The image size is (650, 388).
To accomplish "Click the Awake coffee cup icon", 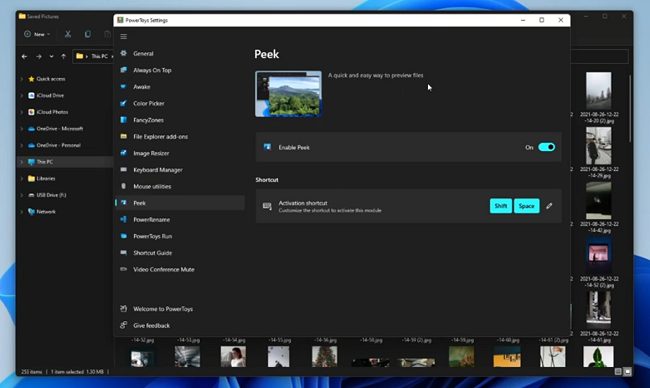I will coord(124,87).
